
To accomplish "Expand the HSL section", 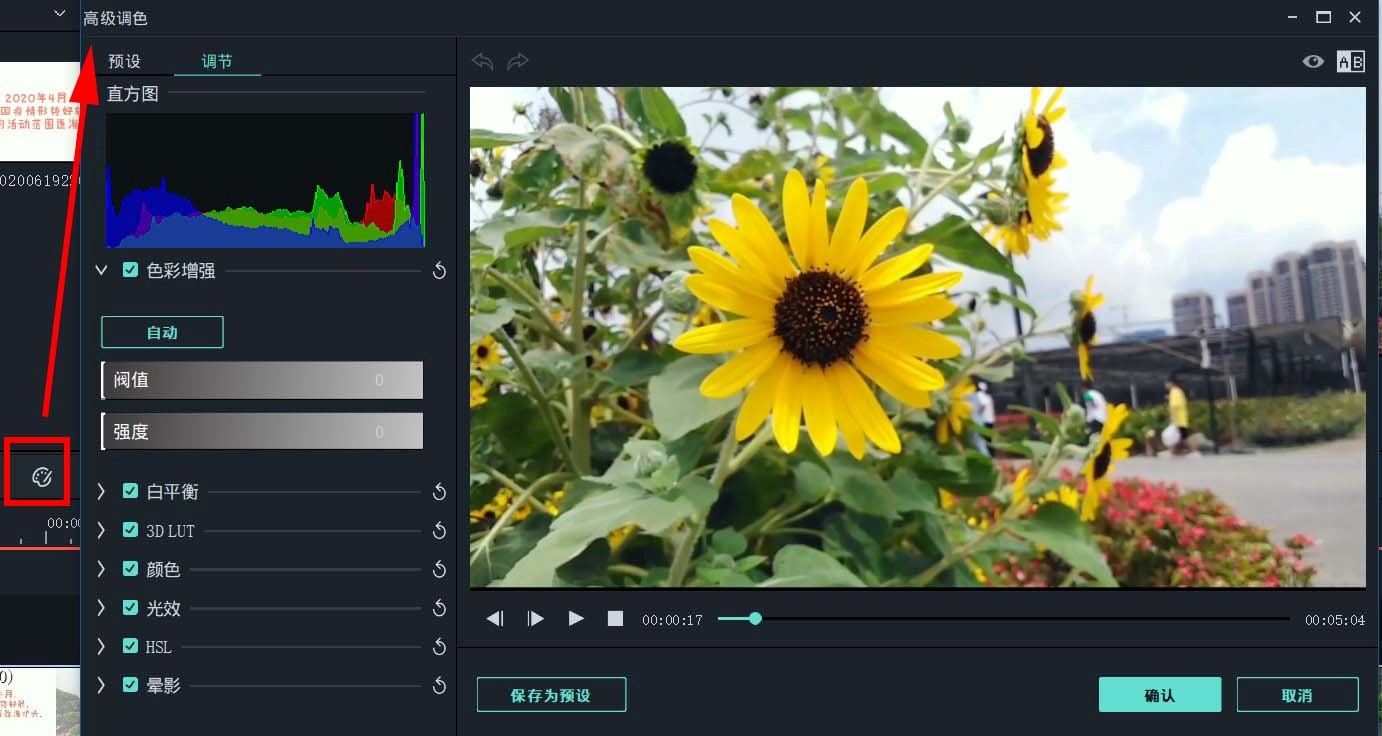I will (x=101, y=647).
